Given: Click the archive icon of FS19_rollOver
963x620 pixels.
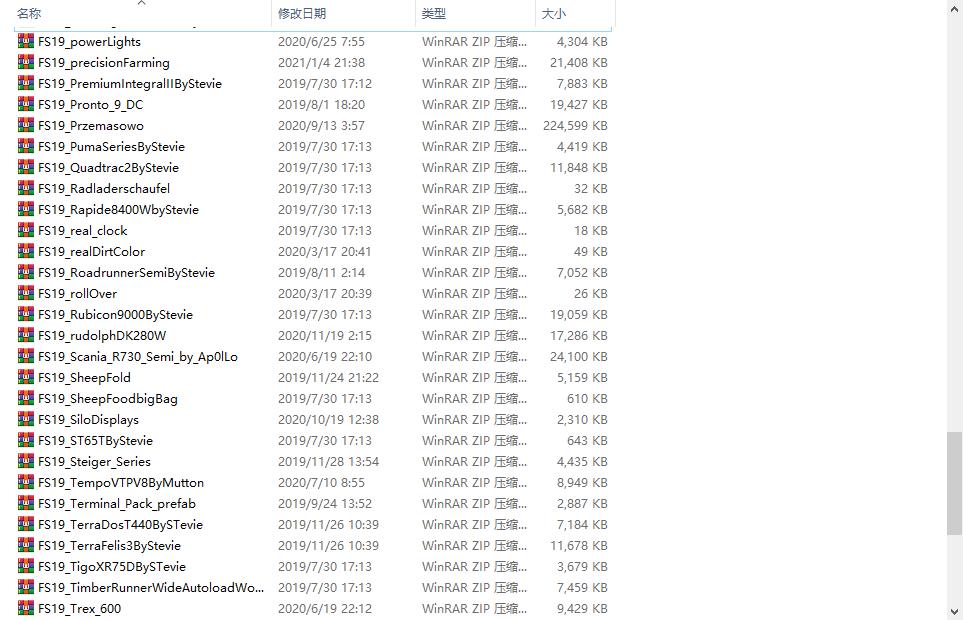Looking at the screenshot, I should (26, 293).
